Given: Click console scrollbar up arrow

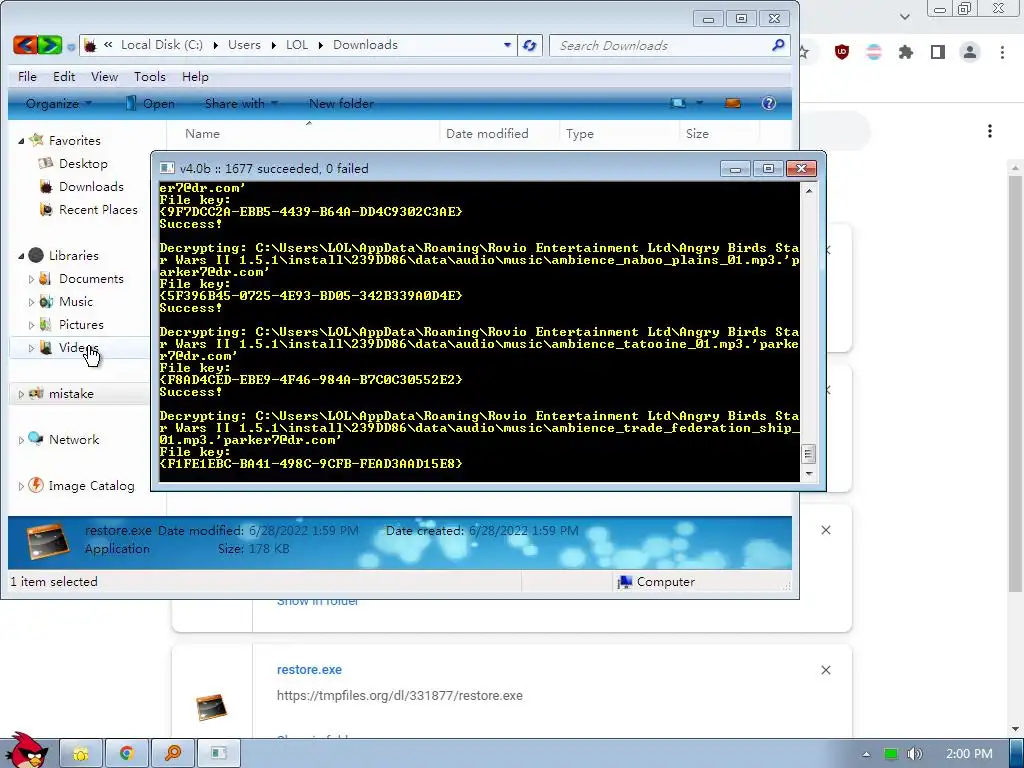Looking at the screenshot, I should (809, 191).
